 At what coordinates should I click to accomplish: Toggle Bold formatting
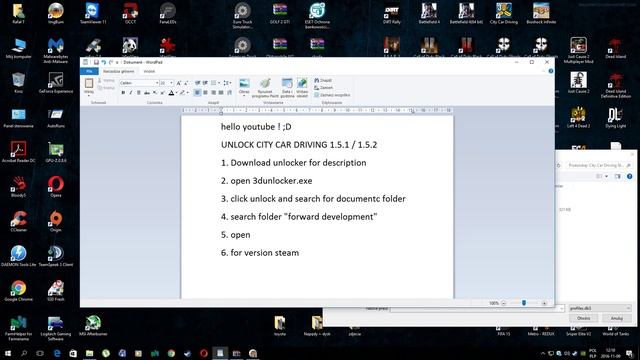tap(123, 93)
